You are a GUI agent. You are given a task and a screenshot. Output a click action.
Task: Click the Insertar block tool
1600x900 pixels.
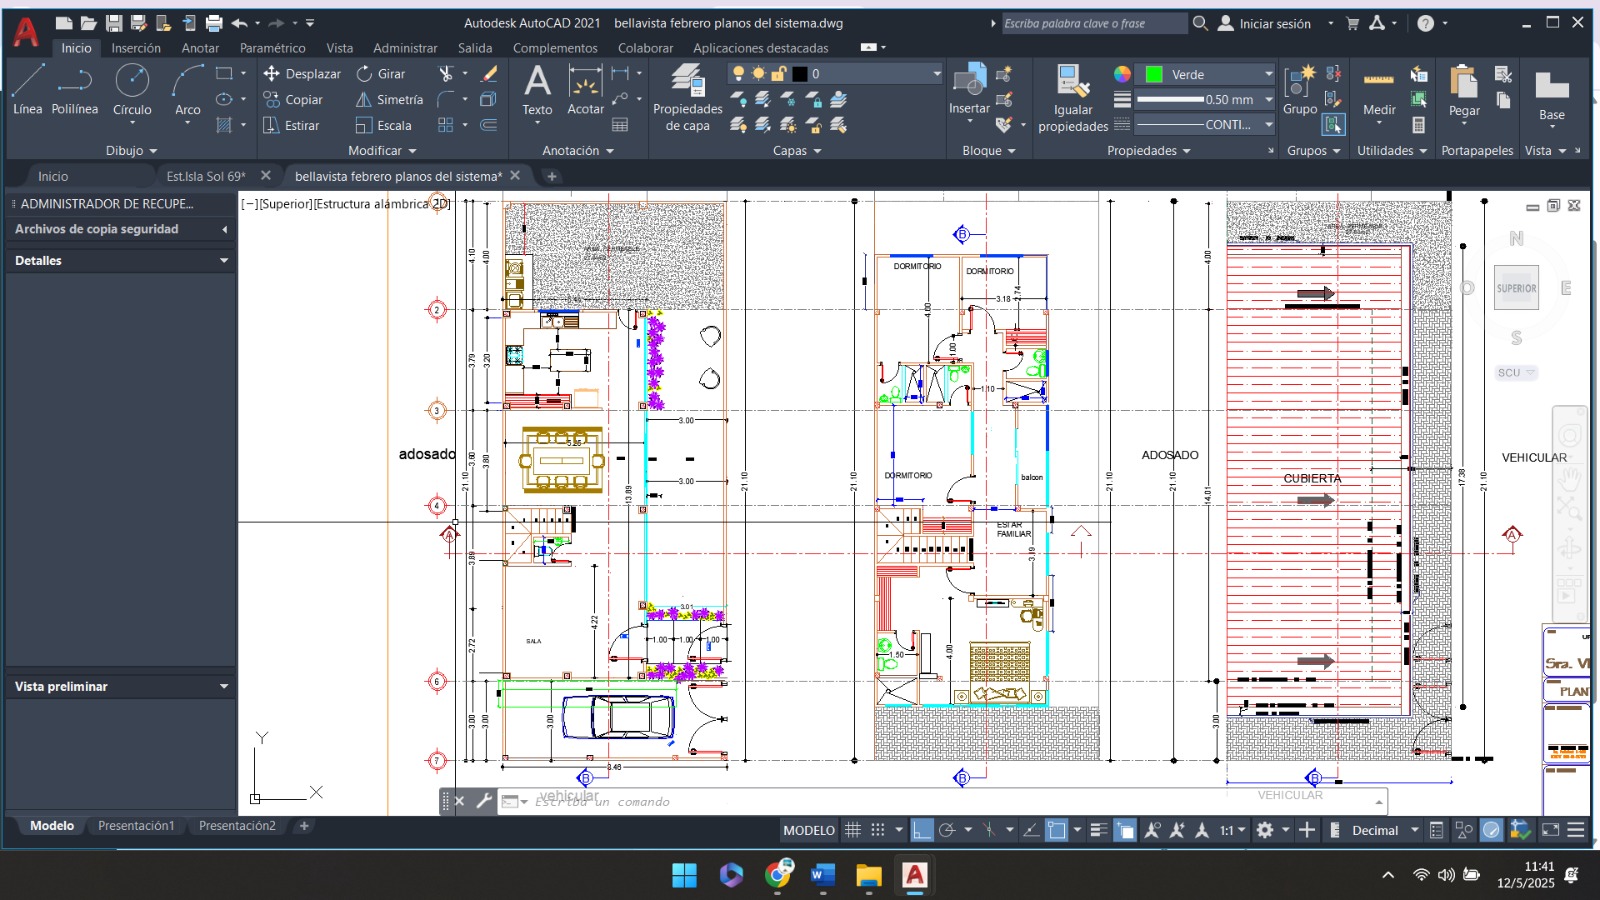point(969,91)
